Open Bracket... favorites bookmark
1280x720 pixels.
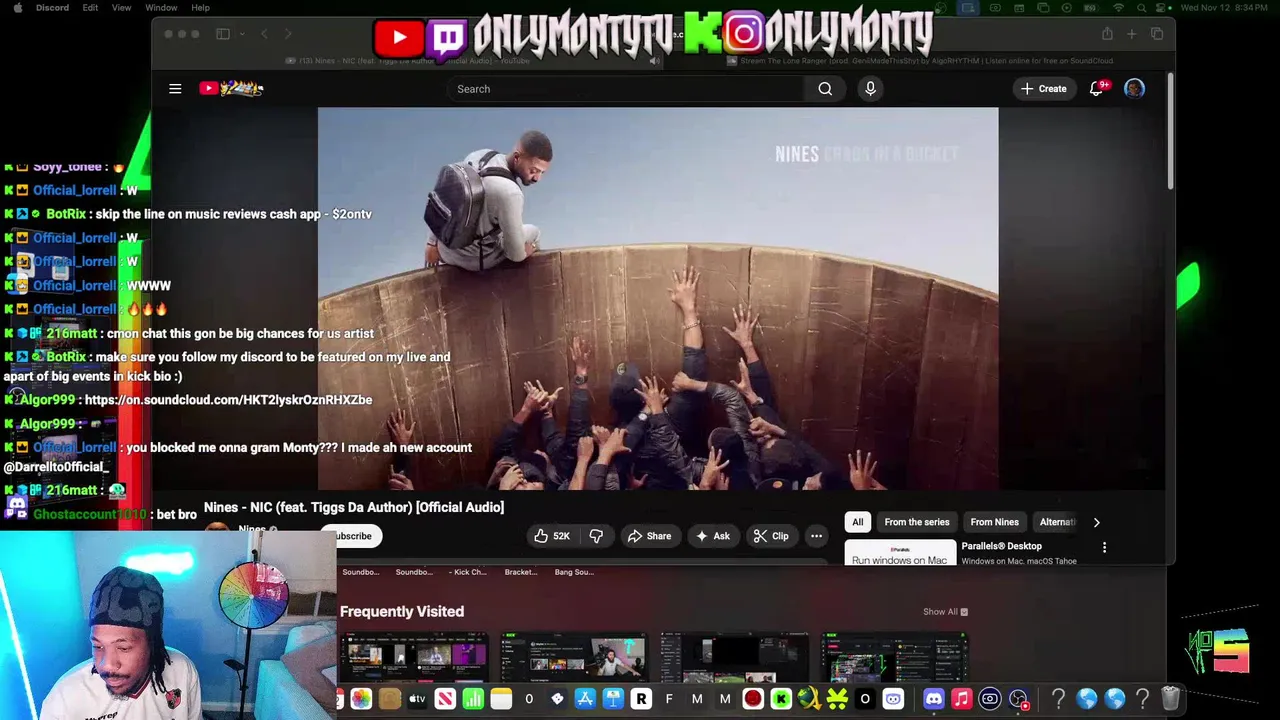tap(521, 572)
